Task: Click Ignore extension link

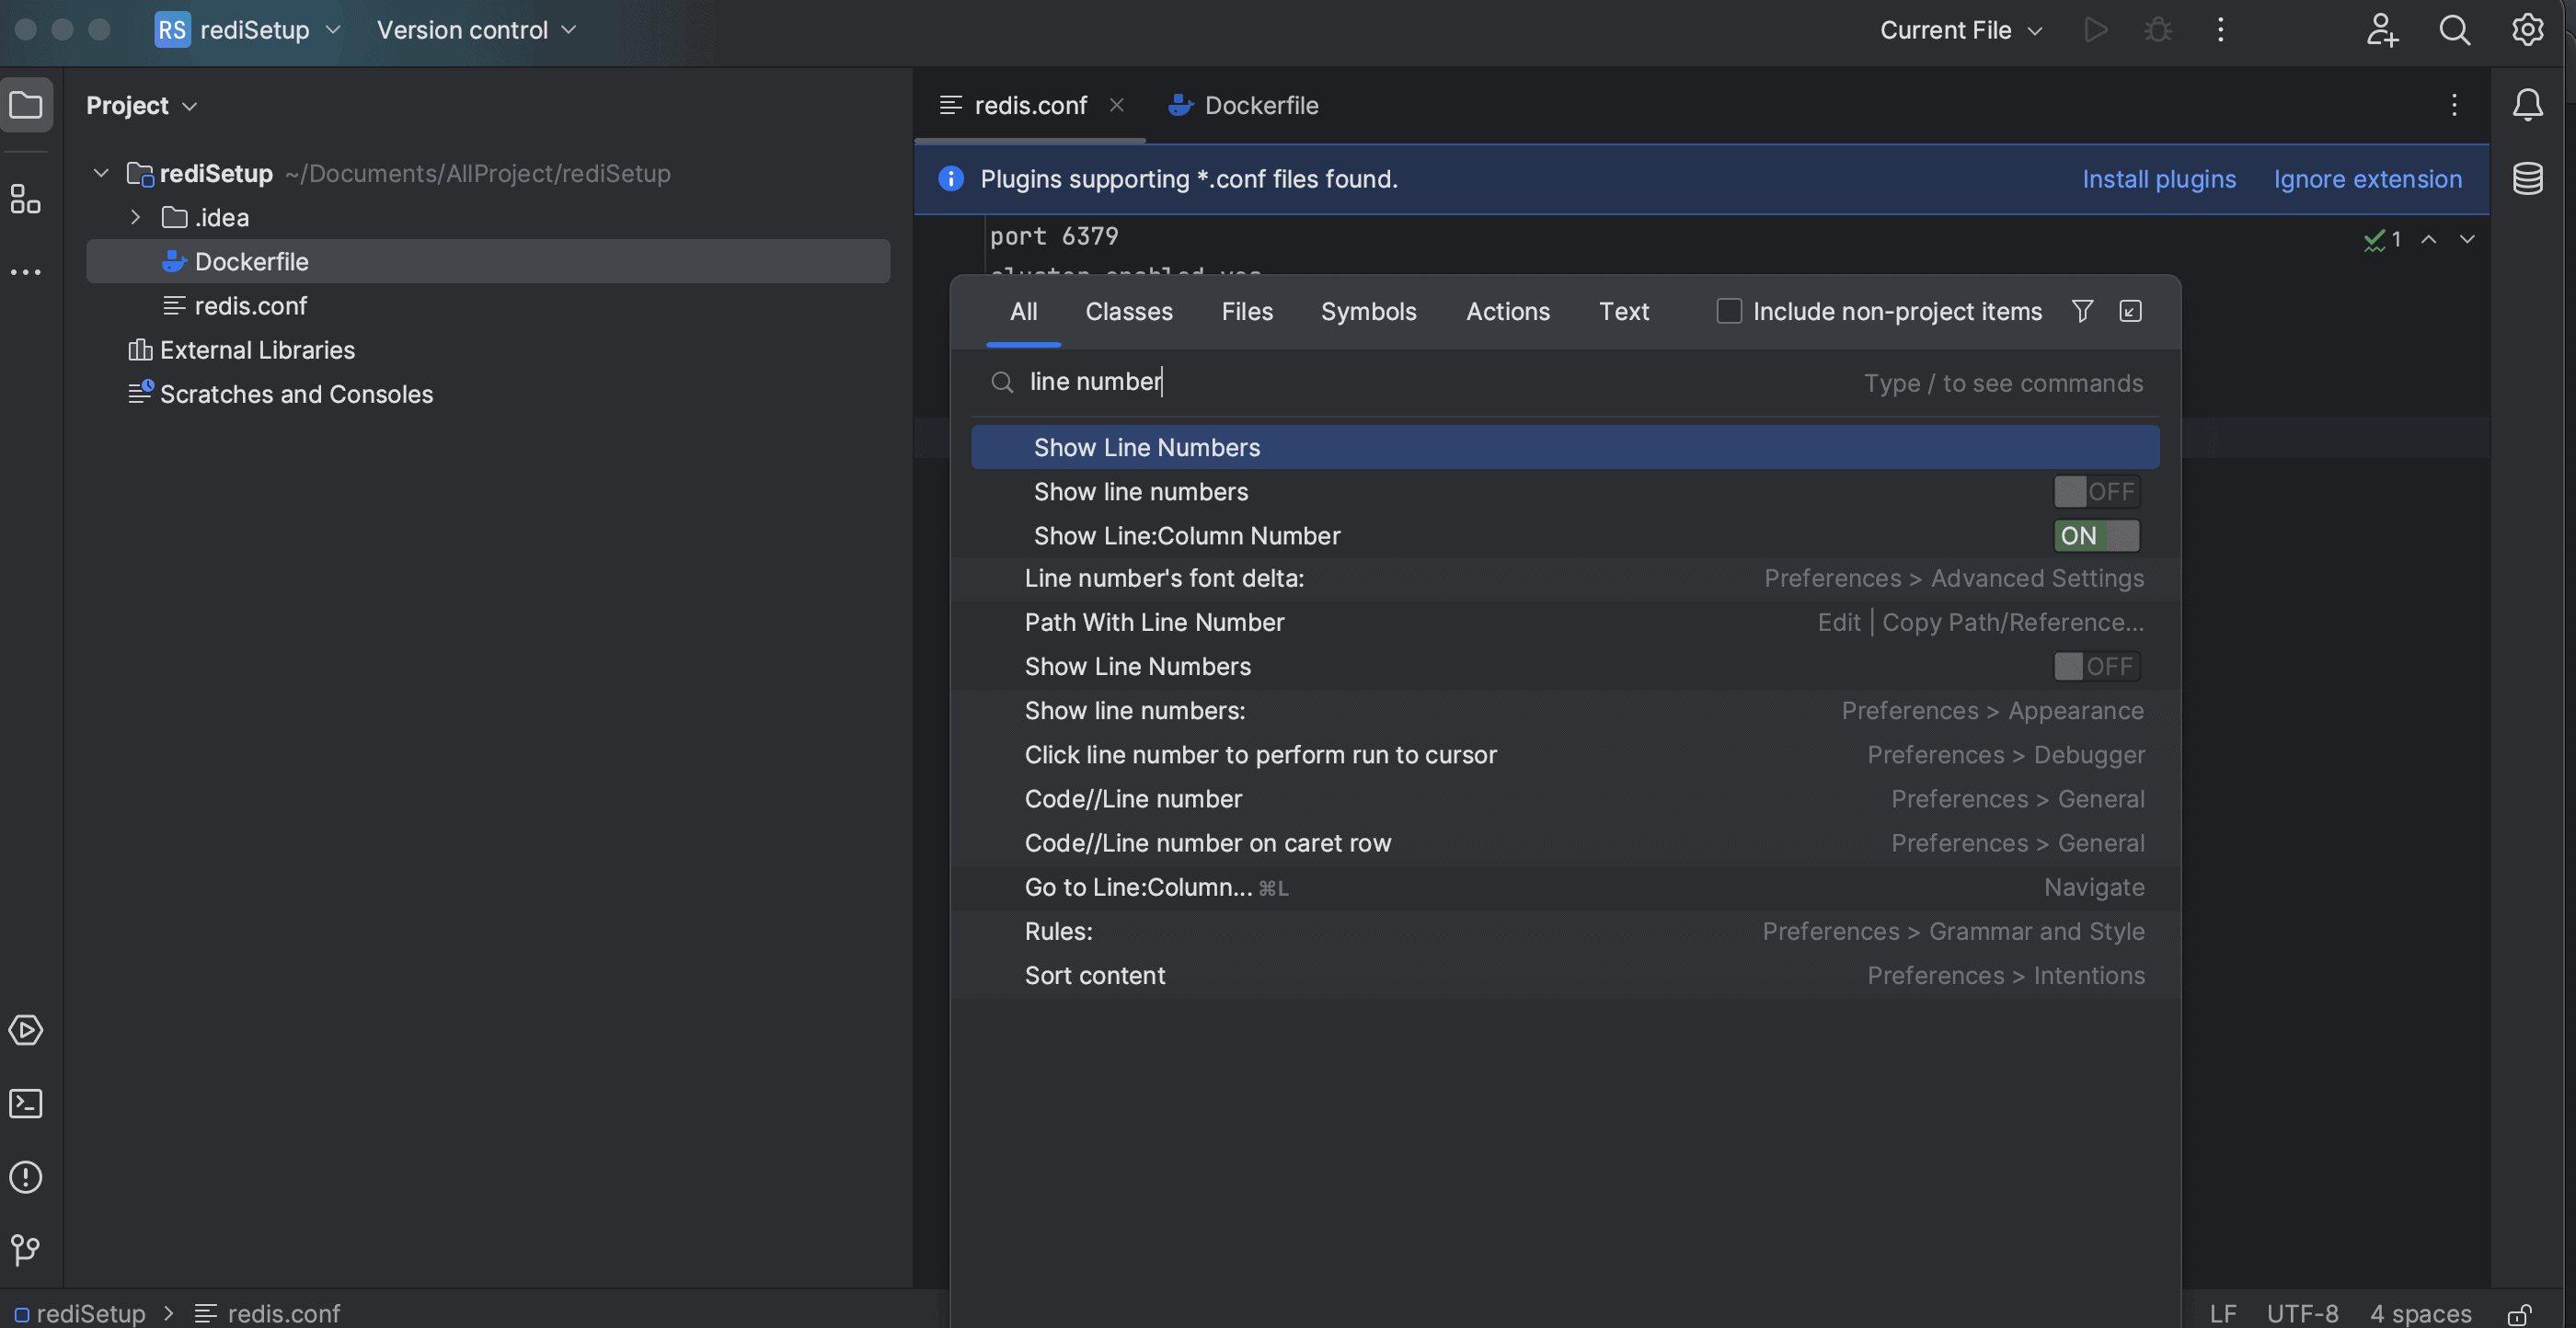Action: click(2367, 179)
